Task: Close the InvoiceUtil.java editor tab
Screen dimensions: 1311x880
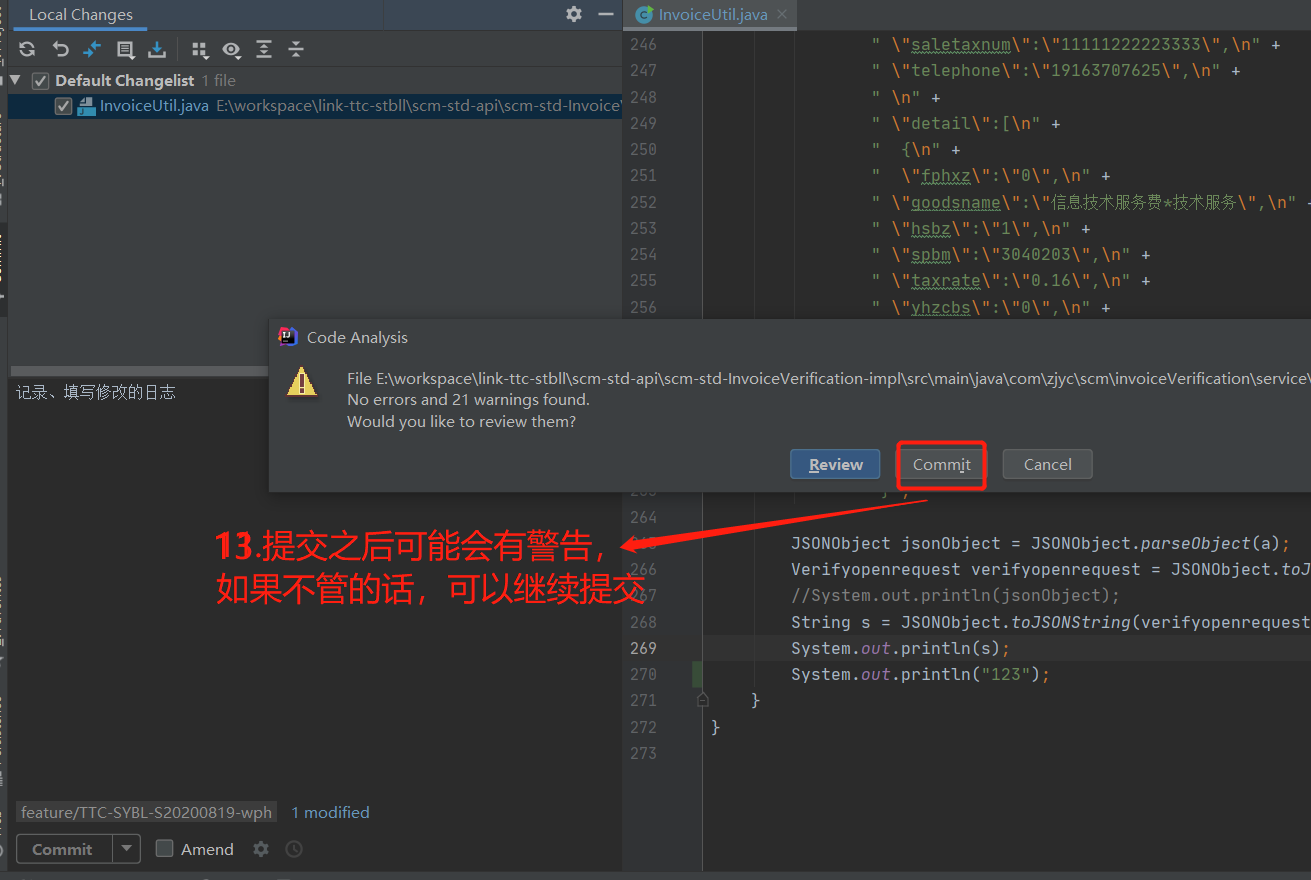Action: [782, 14]
